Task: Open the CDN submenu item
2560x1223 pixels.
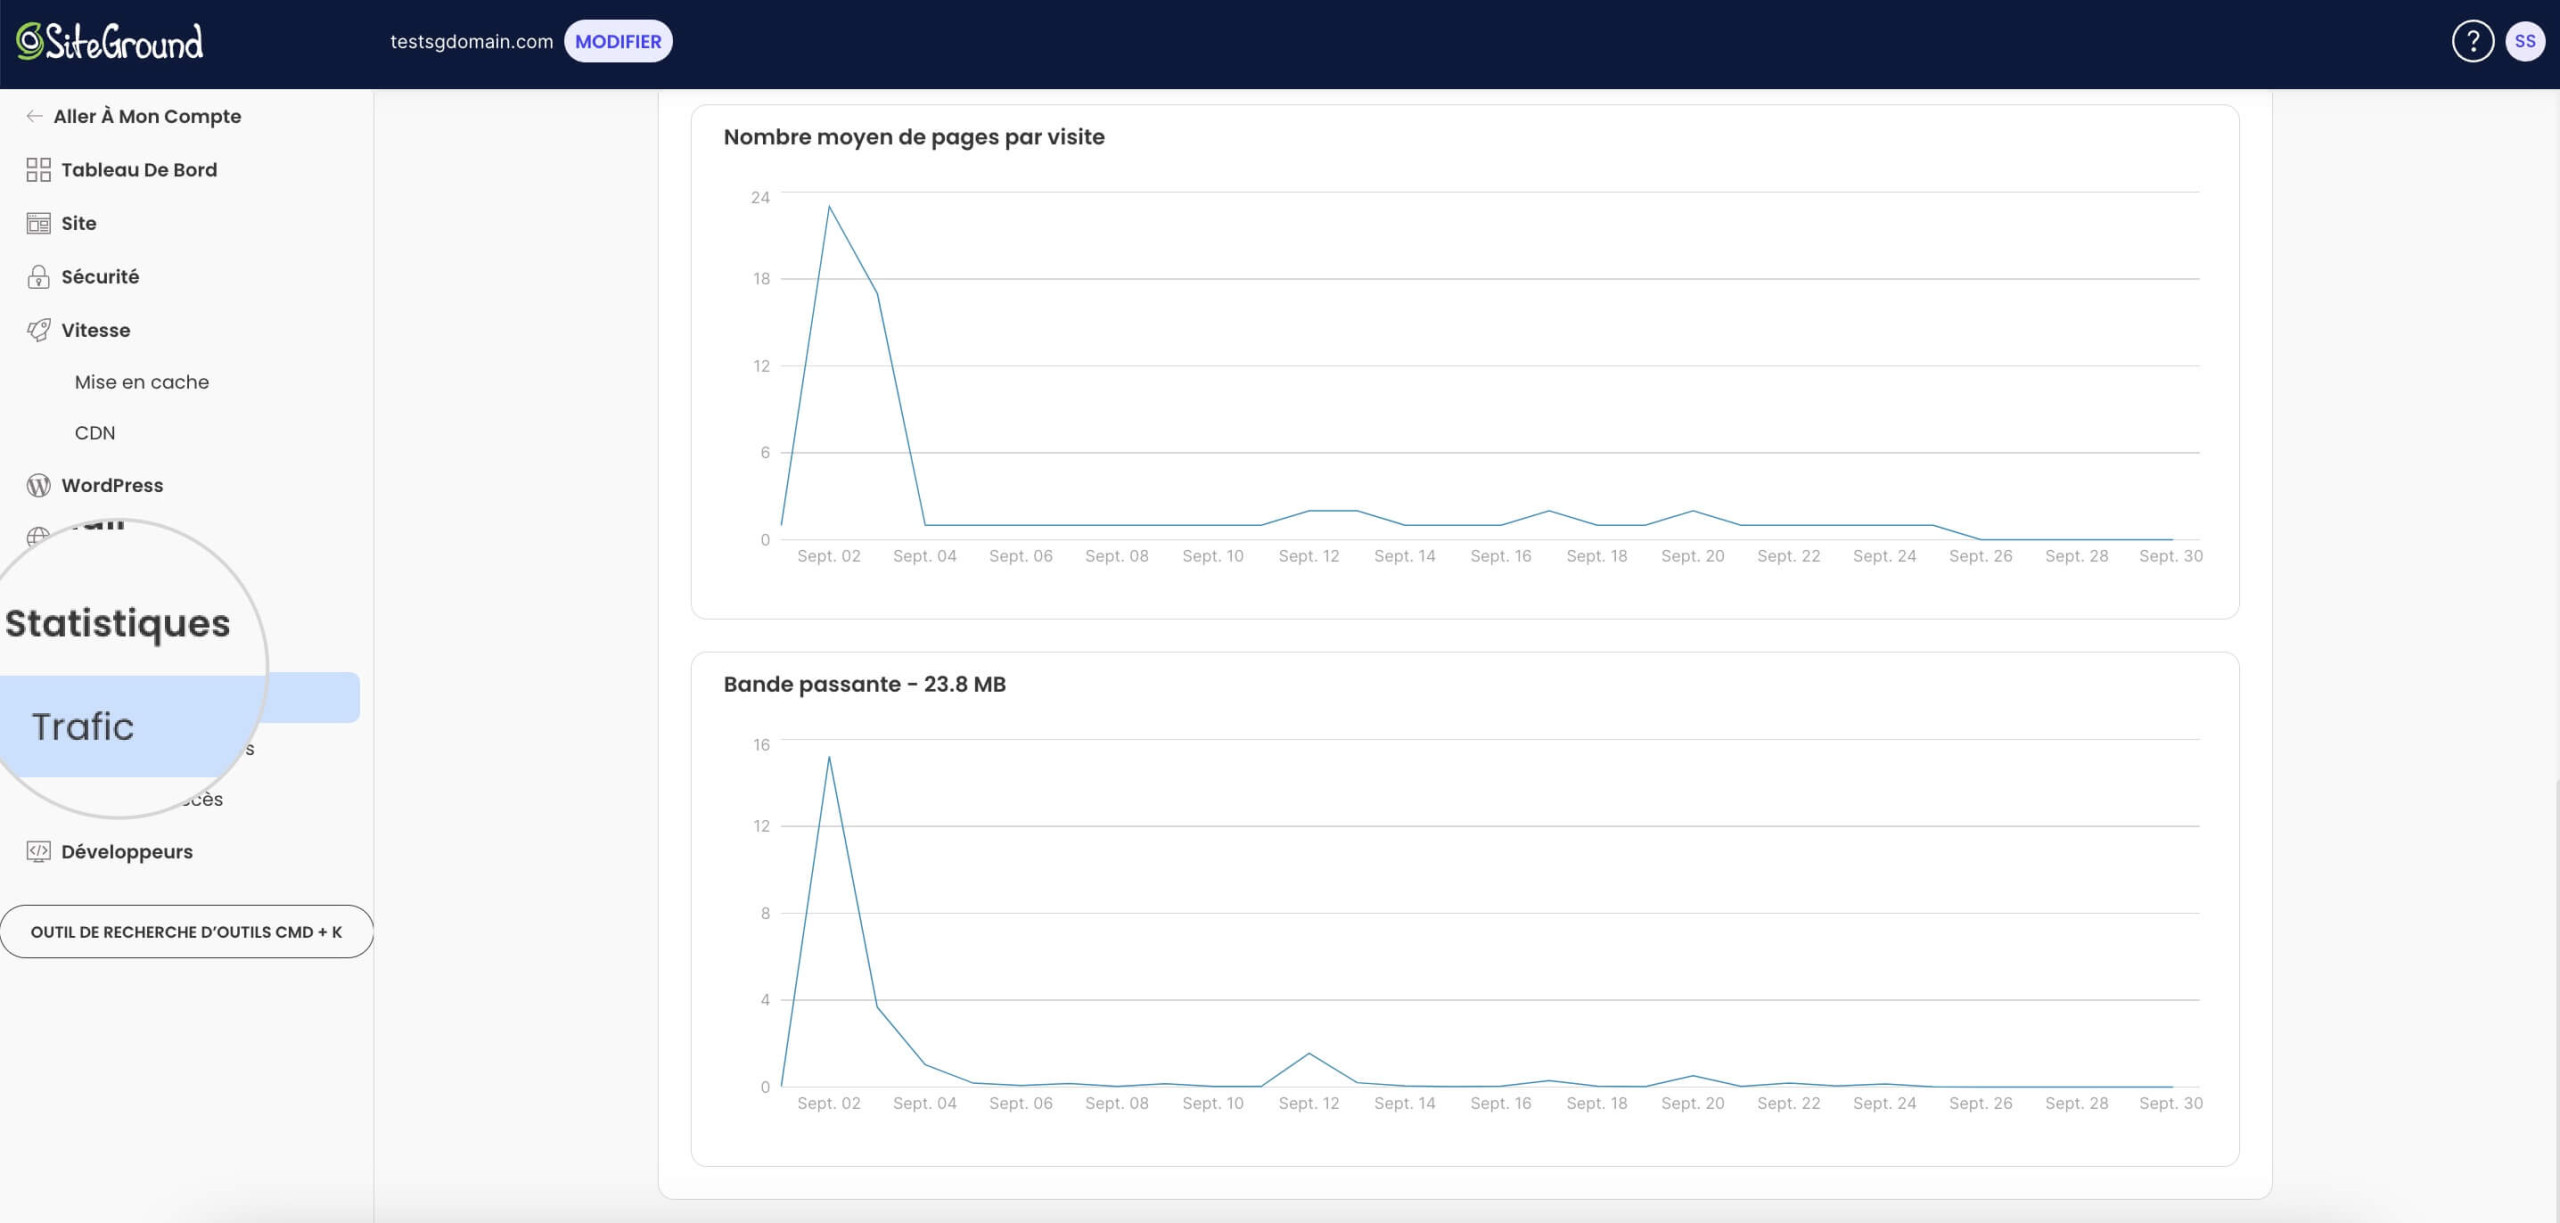Action: [95, 433]
